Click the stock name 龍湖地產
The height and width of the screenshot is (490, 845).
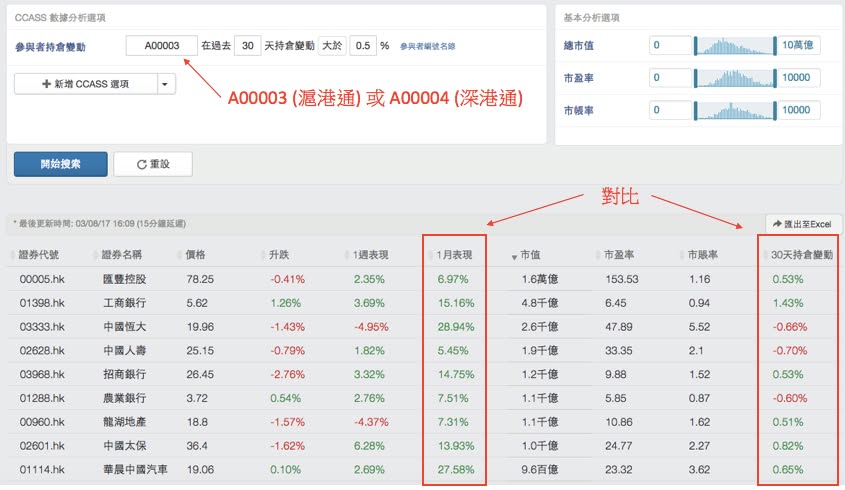click(124, 422)
